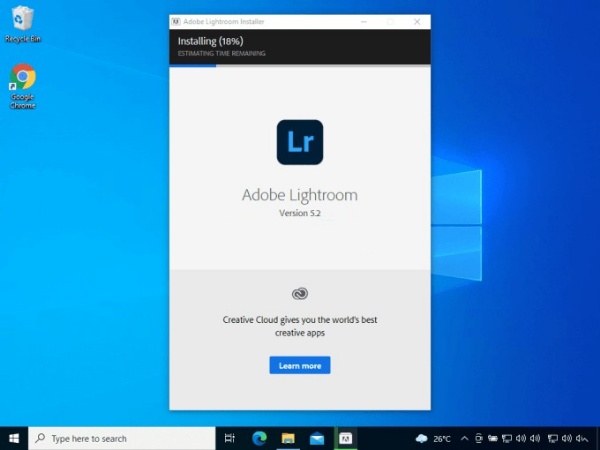Click the Creative Cloud logo icon
This screenshot has height=450, width=600.
pyautogui.click(x=300, y=293)
